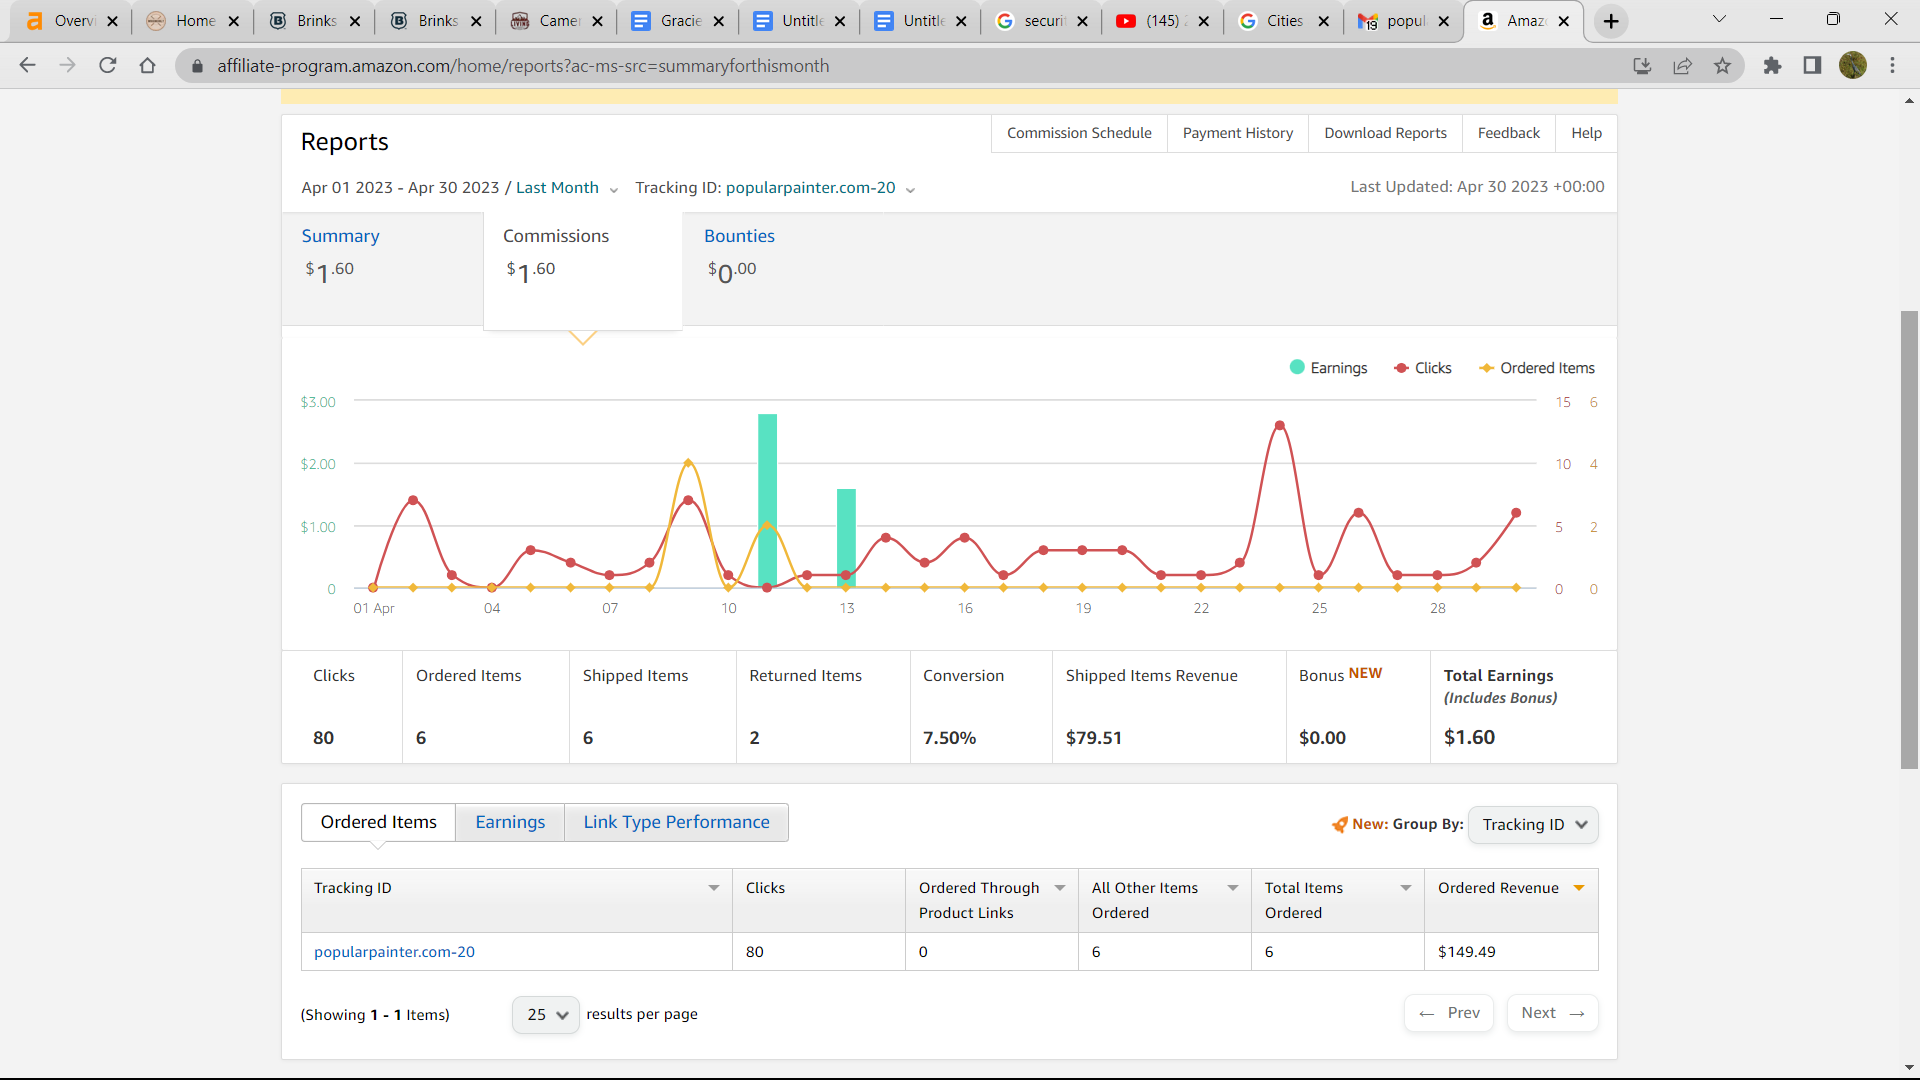1920x1080 pixels.
Task: Sort by the Tracking ID column arrow
Action: (x=714, y=888)
